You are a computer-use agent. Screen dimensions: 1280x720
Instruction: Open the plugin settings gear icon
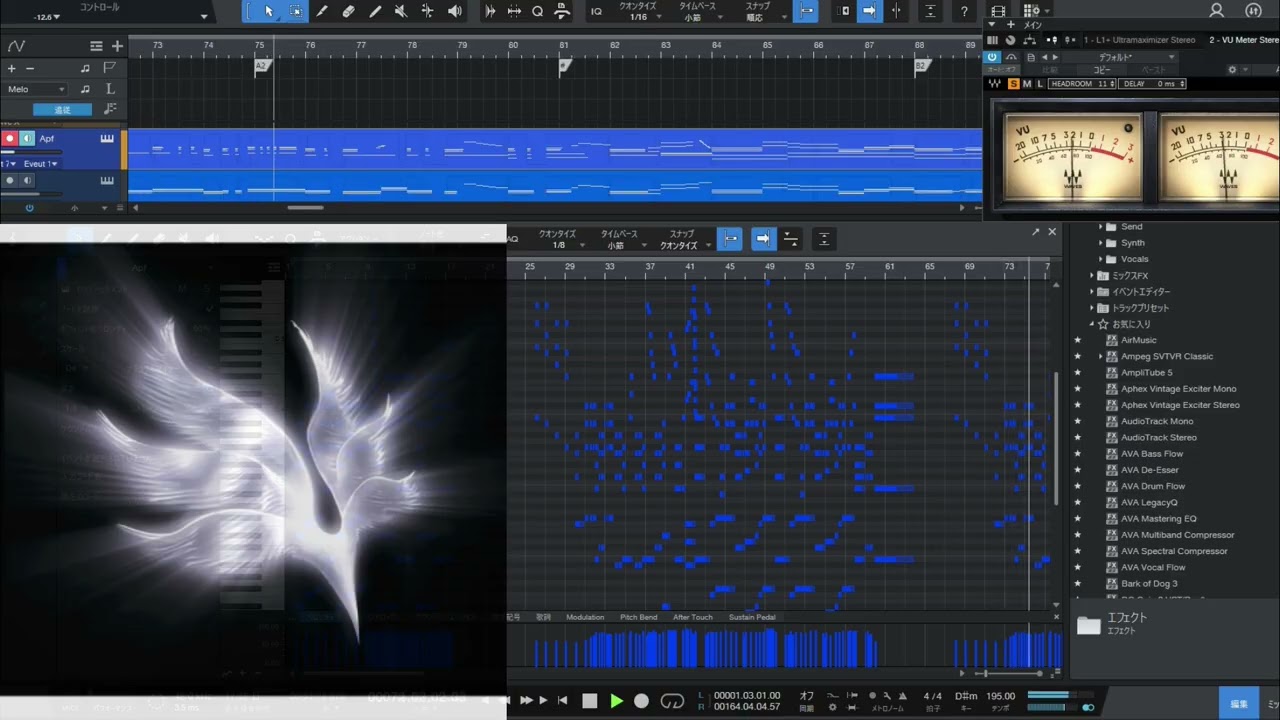click(x=1232, y=70)
